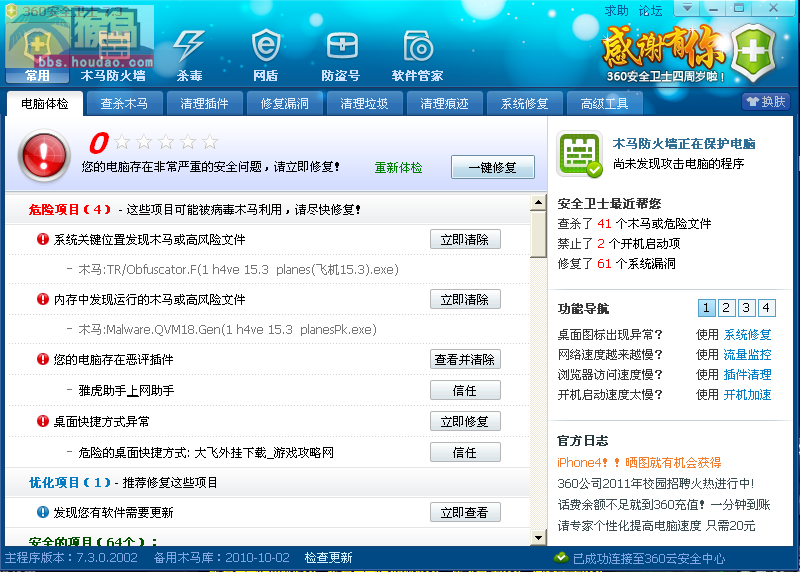Click the 木马防火墙正在保护电脑 heading
The height and width of the screenshot is (572, 800).
(684, 144)
